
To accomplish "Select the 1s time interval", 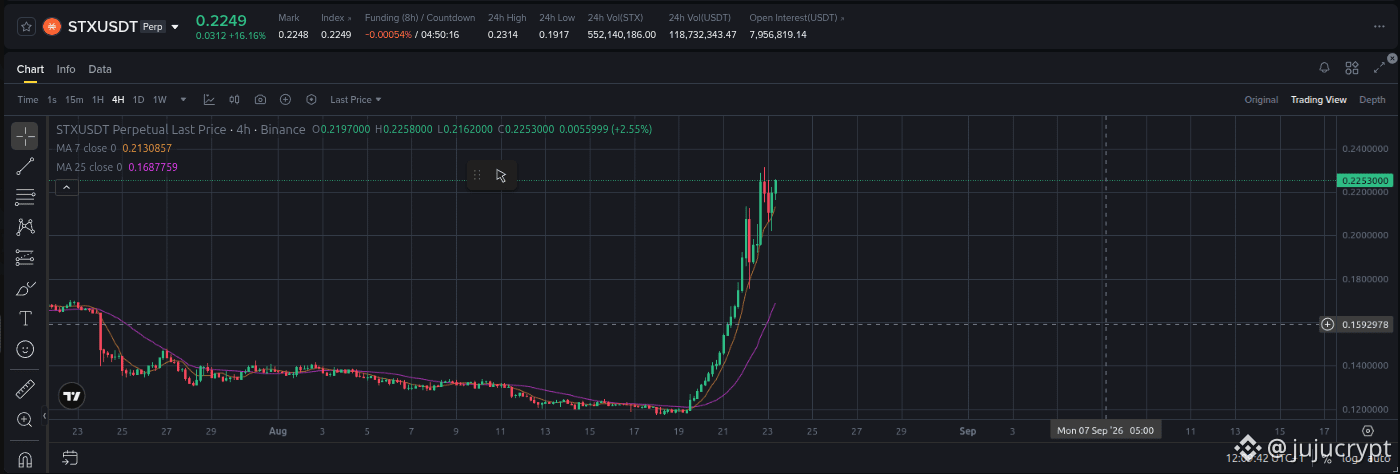I will [52, 100].
